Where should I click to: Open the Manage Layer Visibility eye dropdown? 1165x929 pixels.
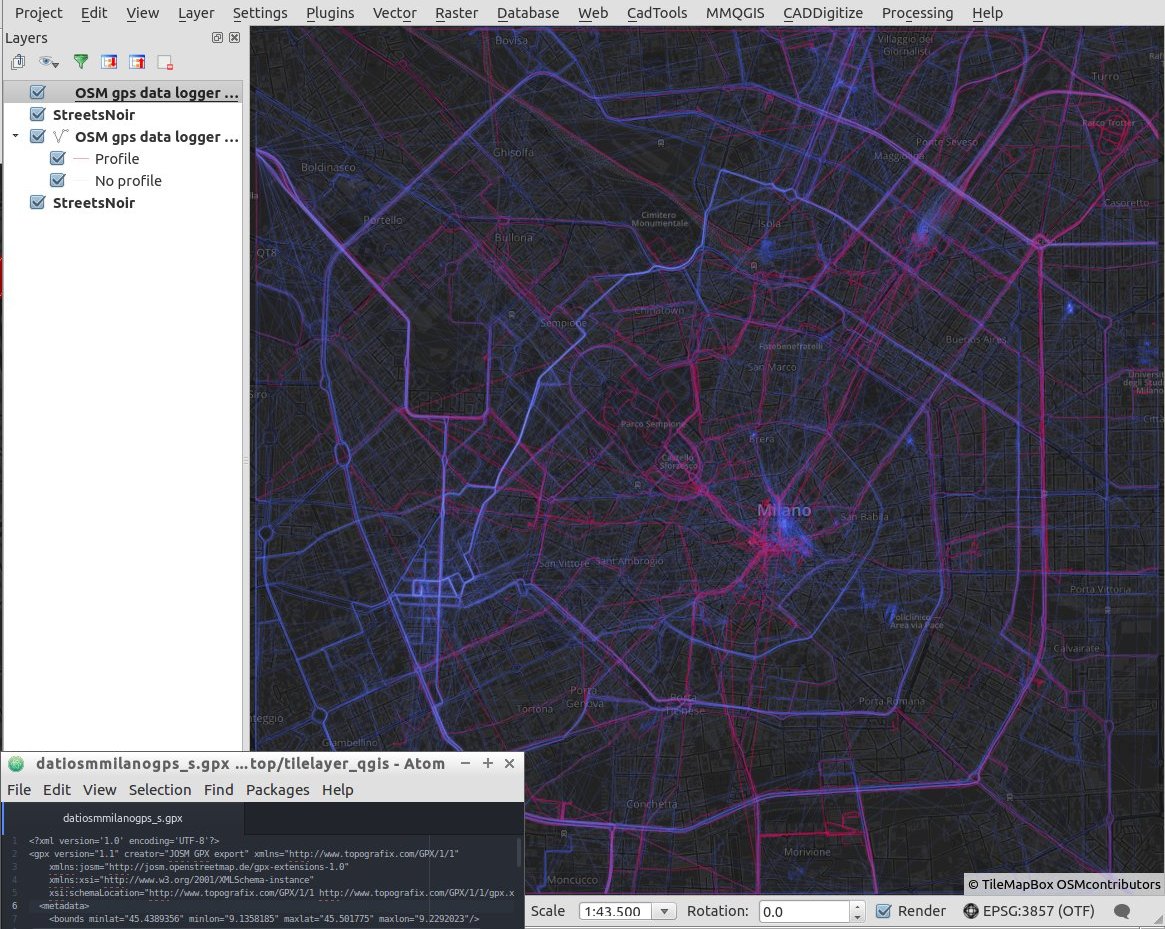coord(49,62)
